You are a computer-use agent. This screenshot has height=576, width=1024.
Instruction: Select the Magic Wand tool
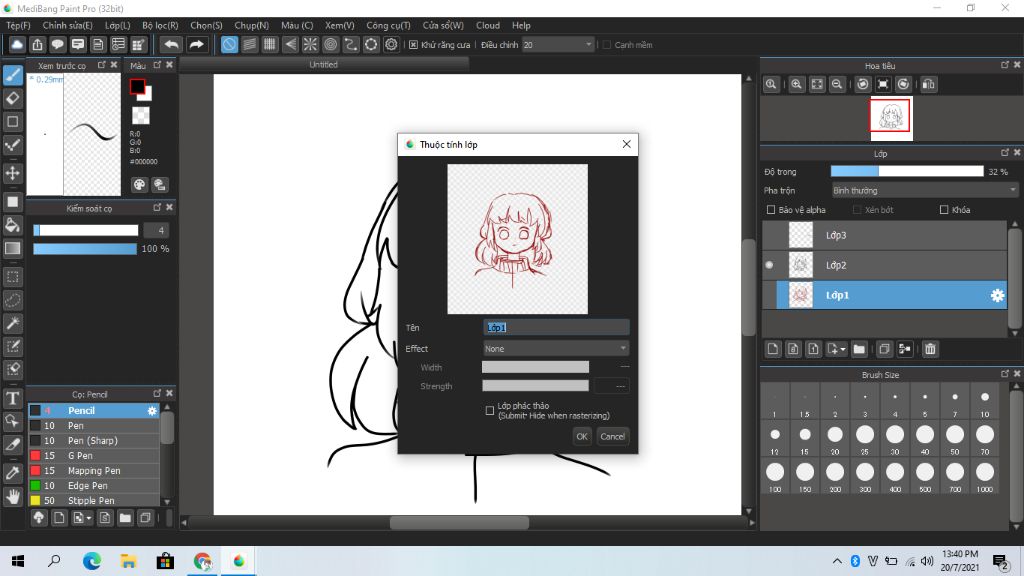tap(12, 323)
